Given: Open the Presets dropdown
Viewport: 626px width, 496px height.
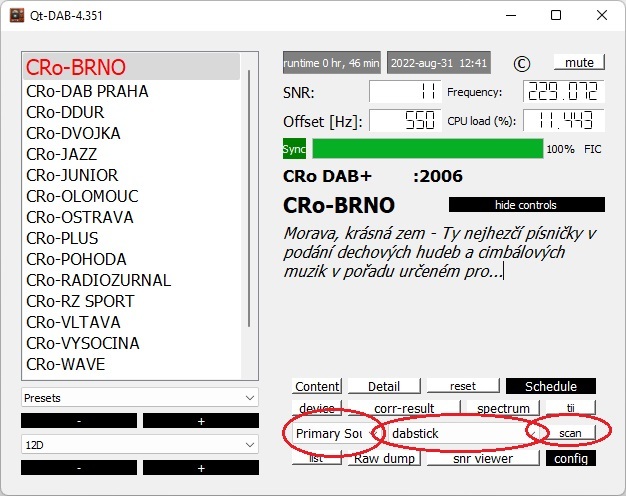Looking at the screenshot, I should tap(140, 398).
